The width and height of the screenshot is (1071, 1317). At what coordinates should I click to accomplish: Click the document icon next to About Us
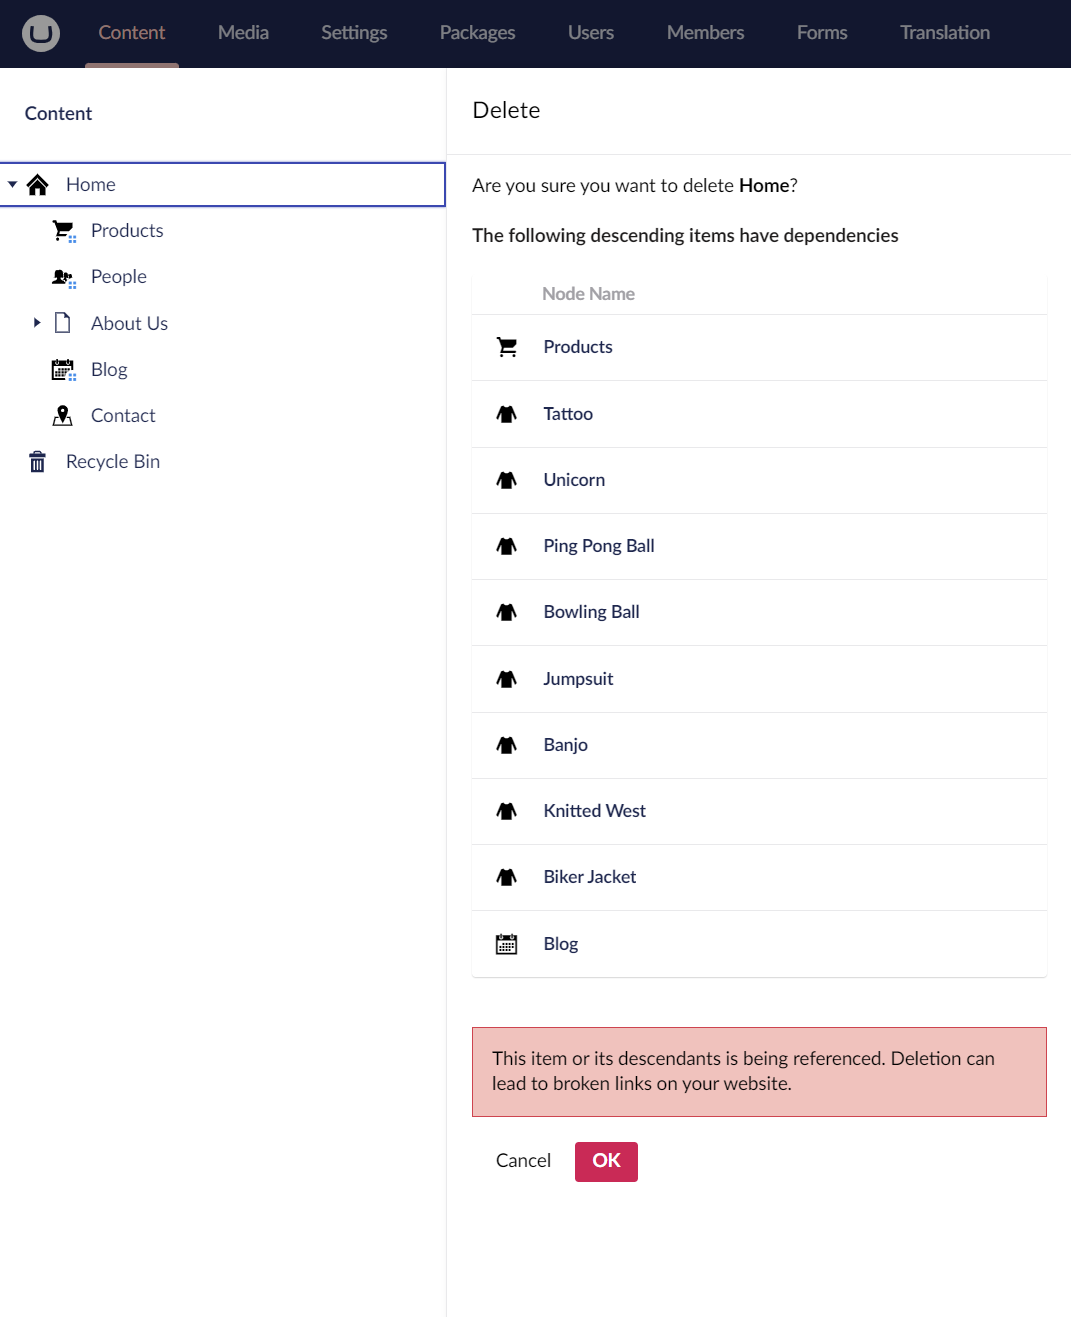point(62,322)
